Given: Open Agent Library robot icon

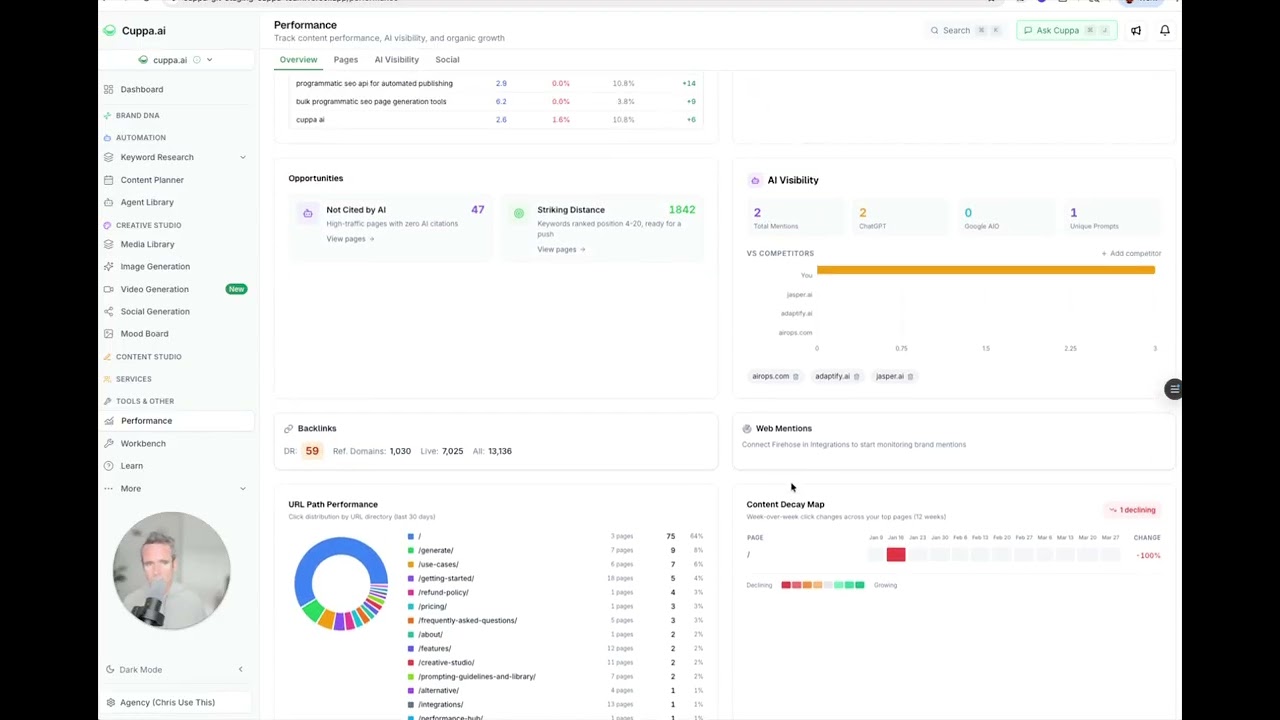Looking at the screenshot, I should (109, 202).
